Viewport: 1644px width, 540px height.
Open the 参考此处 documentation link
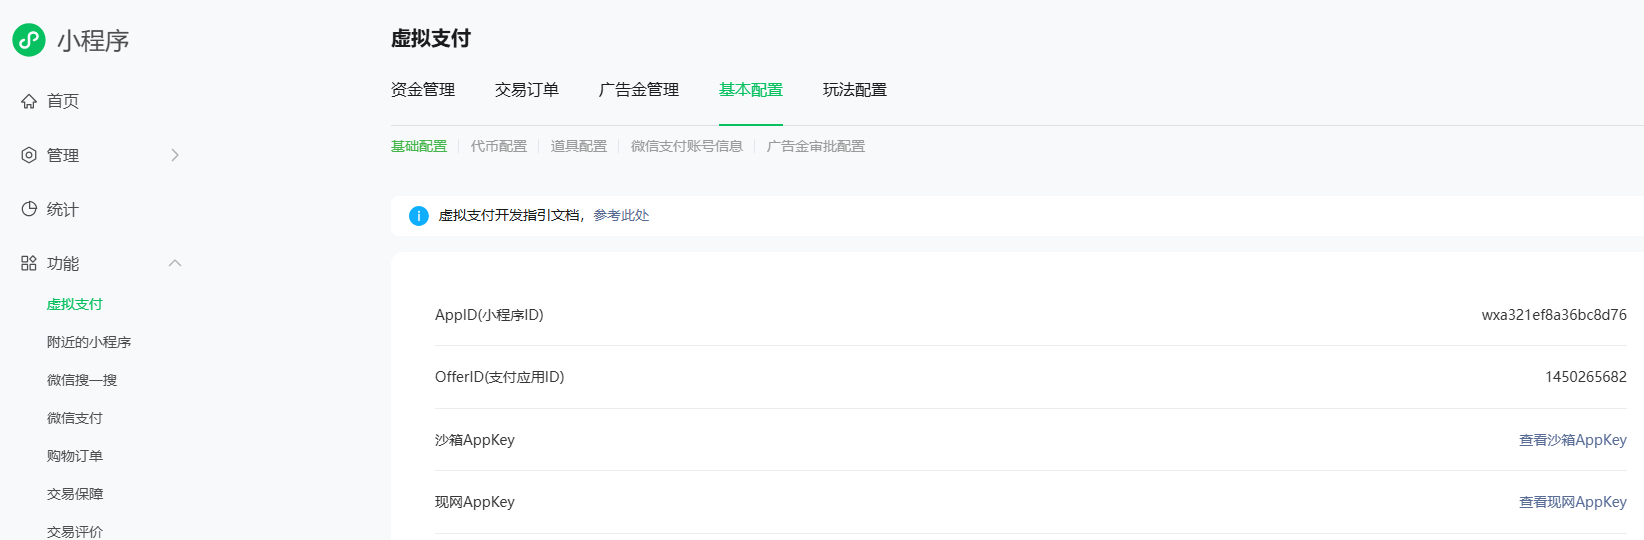pyautogui.click(x=621, y=215)
